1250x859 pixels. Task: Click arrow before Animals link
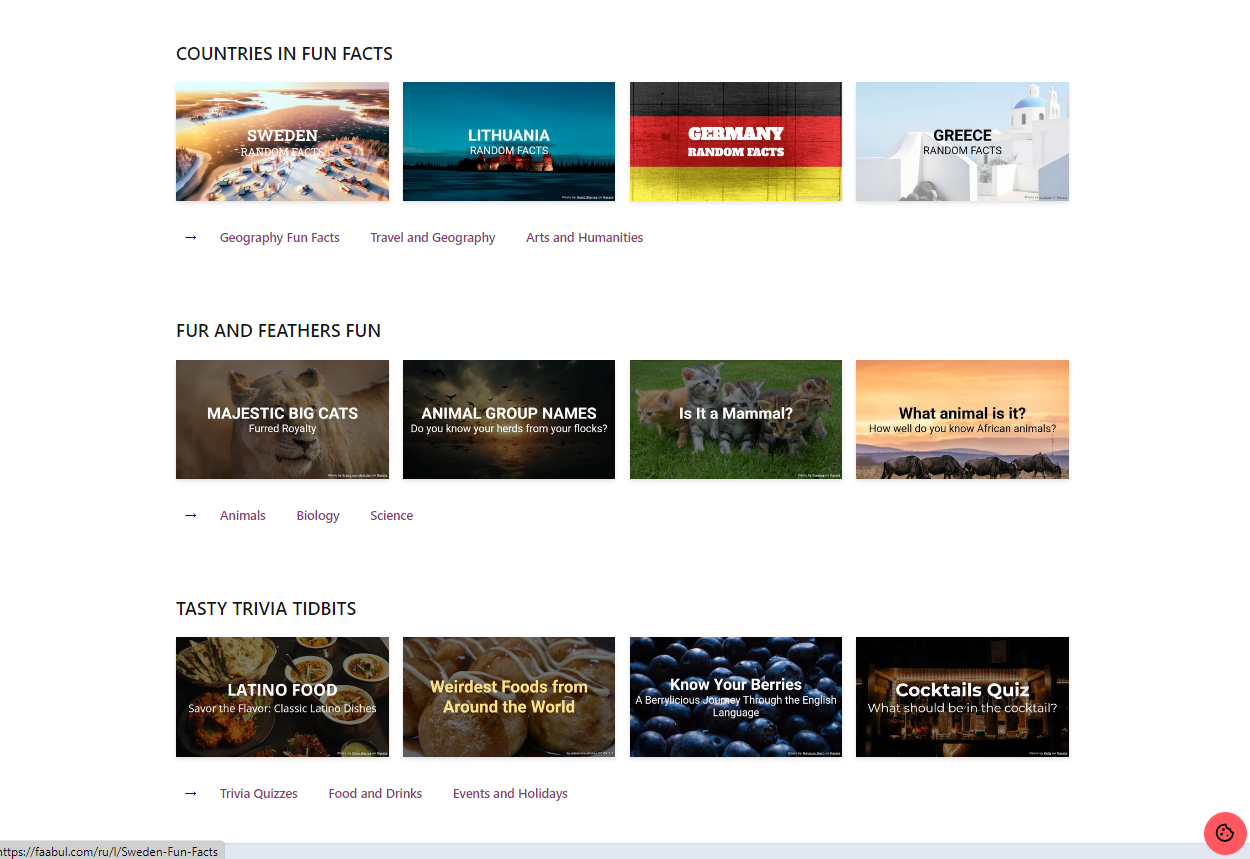[190, 516]
